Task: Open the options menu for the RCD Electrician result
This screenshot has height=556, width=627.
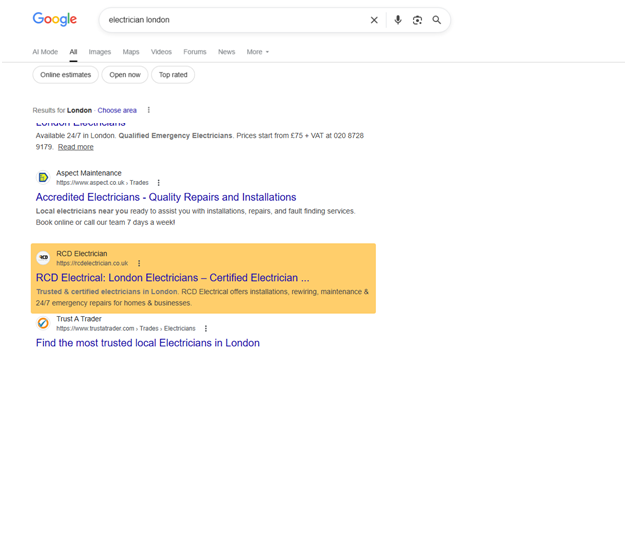Action: [139, 263]
